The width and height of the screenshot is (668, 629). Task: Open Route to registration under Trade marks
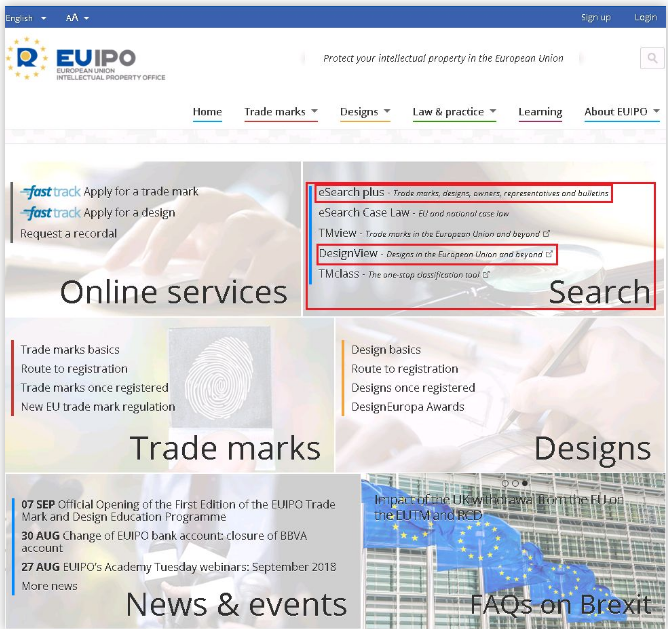click(x=74, y=369)
